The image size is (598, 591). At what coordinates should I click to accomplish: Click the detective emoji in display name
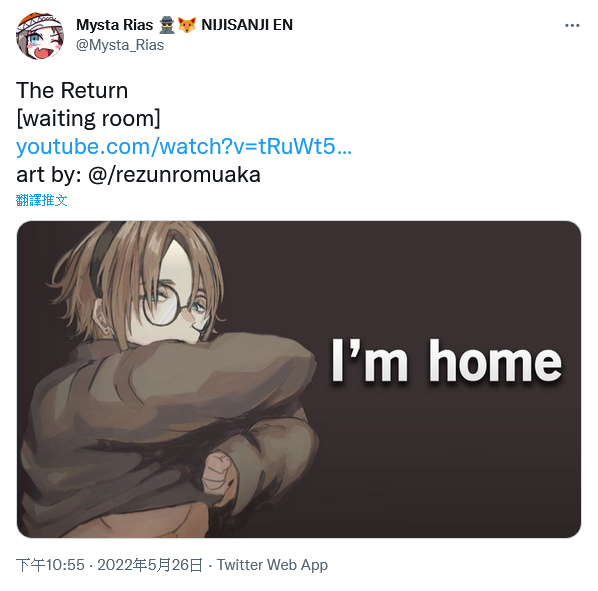point(167,25)
